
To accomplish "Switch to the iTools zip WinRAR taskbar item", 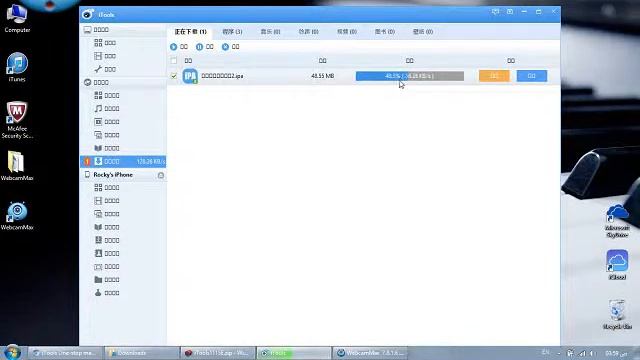I will point(218,353).
